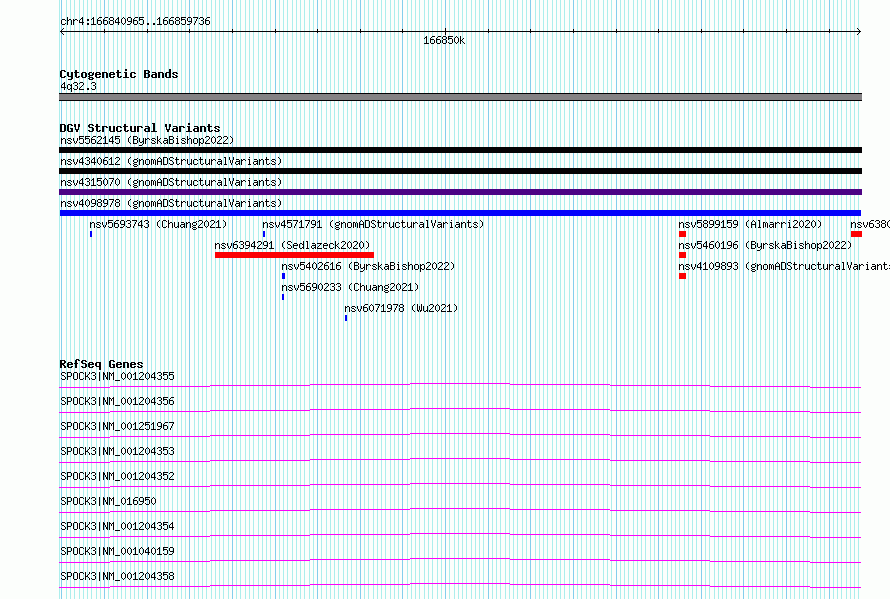Select the Cytogenetic Bands track heading
890x599 pixels.
coord(119,74)
